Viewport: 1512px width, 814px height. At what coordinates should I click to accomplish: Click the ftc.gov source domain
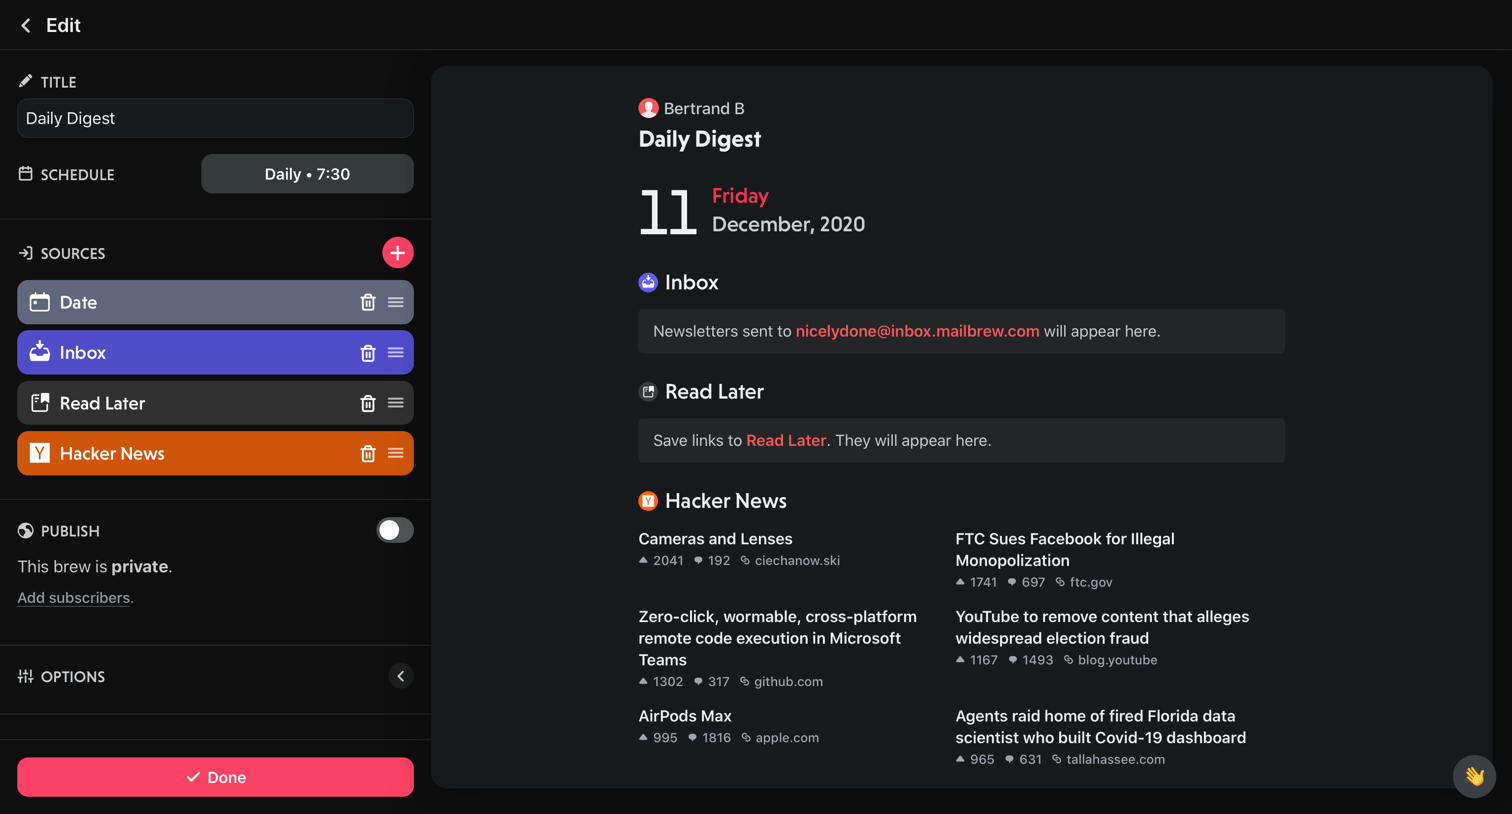point(1091,582)
